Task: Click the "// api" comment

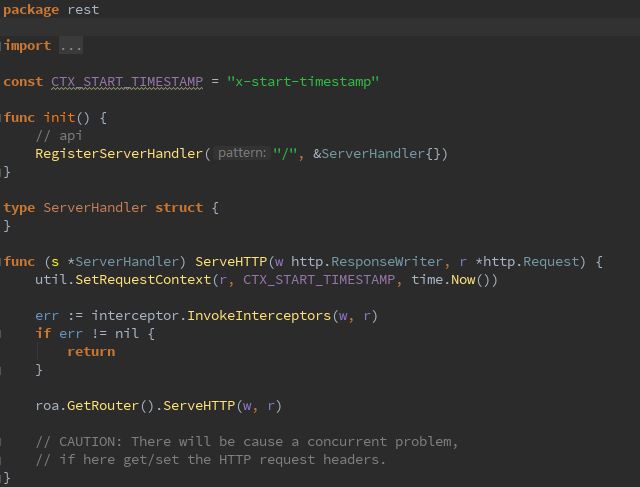Action: [x=59, y=136]
